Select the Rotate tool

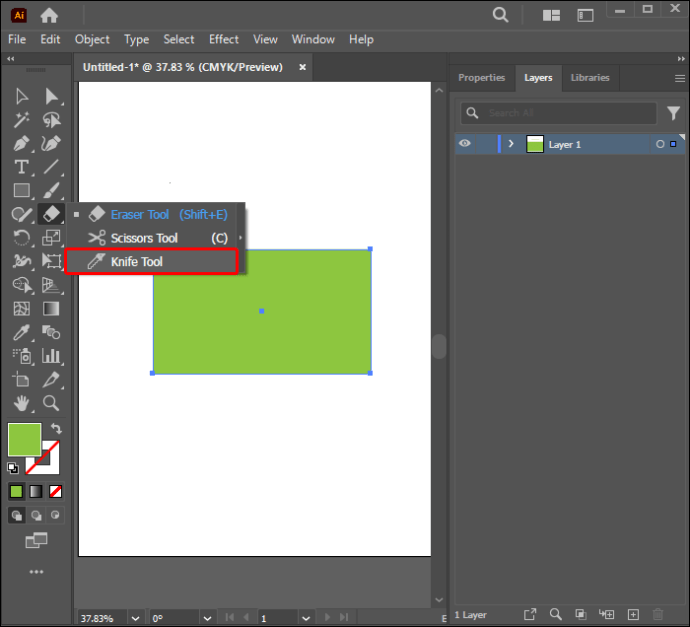[22, 238]
